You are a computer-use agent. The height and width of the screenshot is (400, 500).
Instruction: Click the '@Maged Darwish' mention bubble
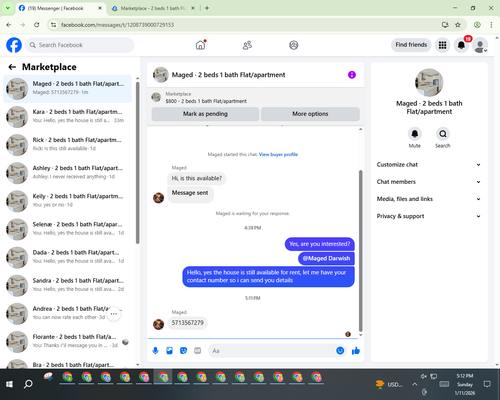tap(326, 259)
